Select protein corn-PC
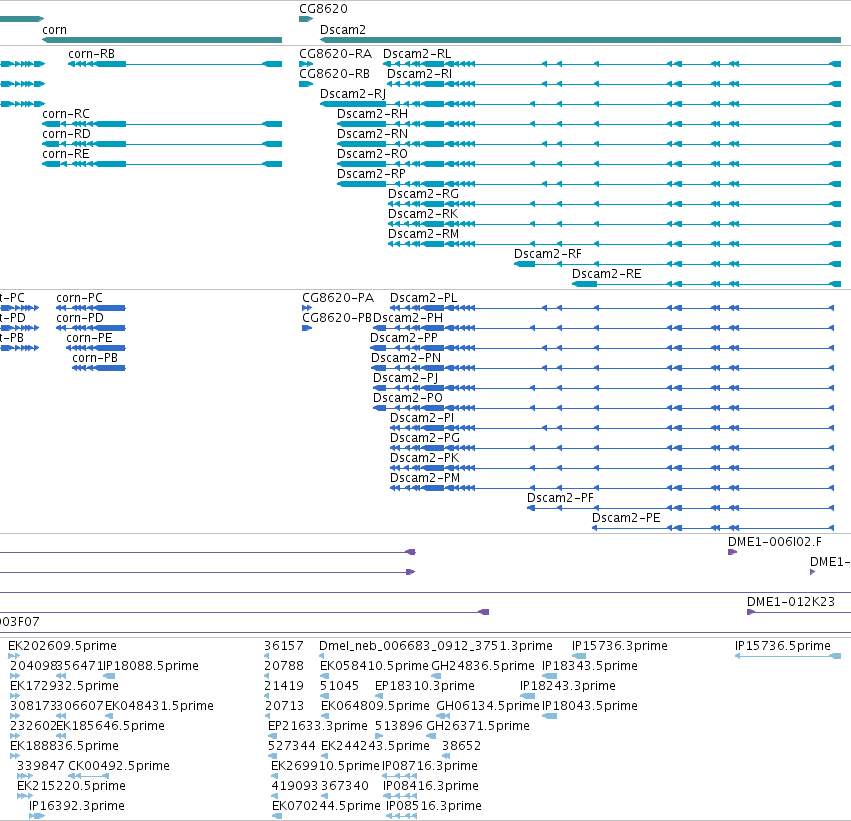 pos(79,298)
